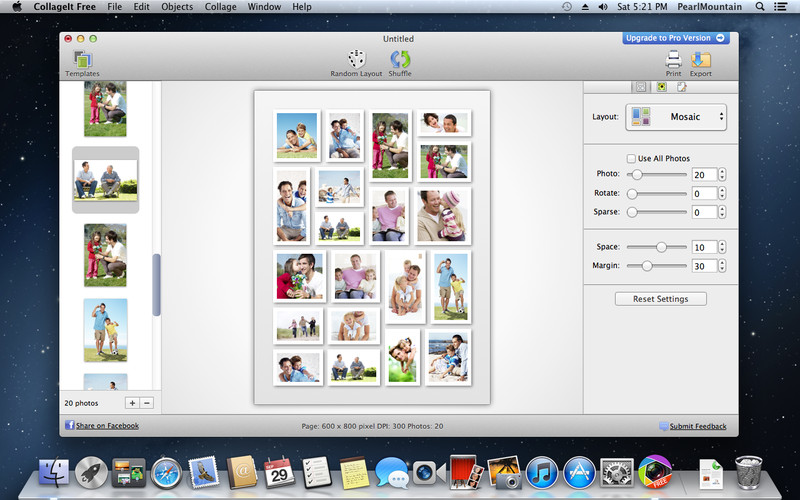Open Launchpad from the Dock
This screenshot has height=500, width=800.
tap(91, 472)
